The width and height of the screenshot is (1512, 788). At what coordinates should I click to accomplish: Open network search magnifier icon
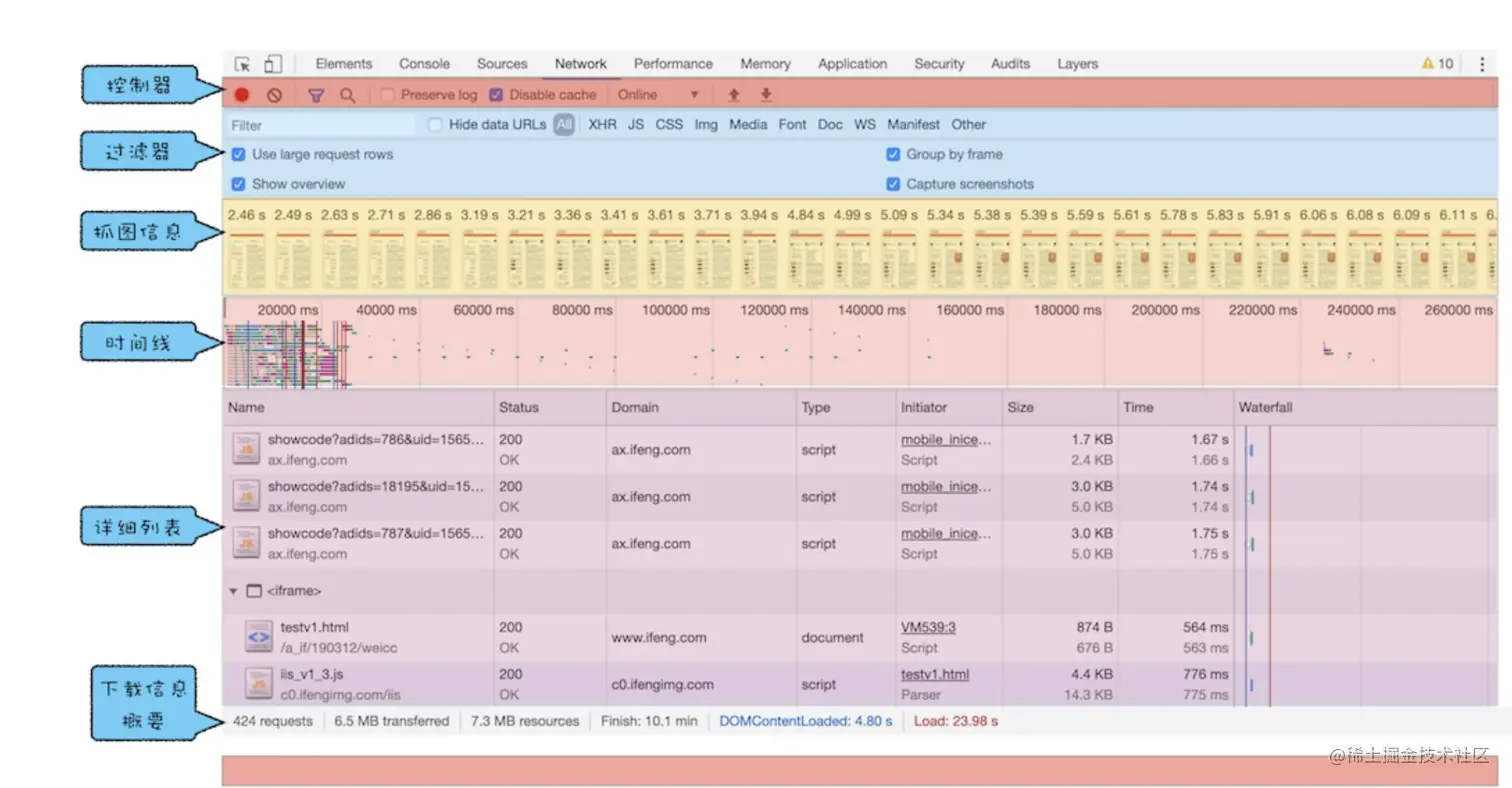[347, 95]
